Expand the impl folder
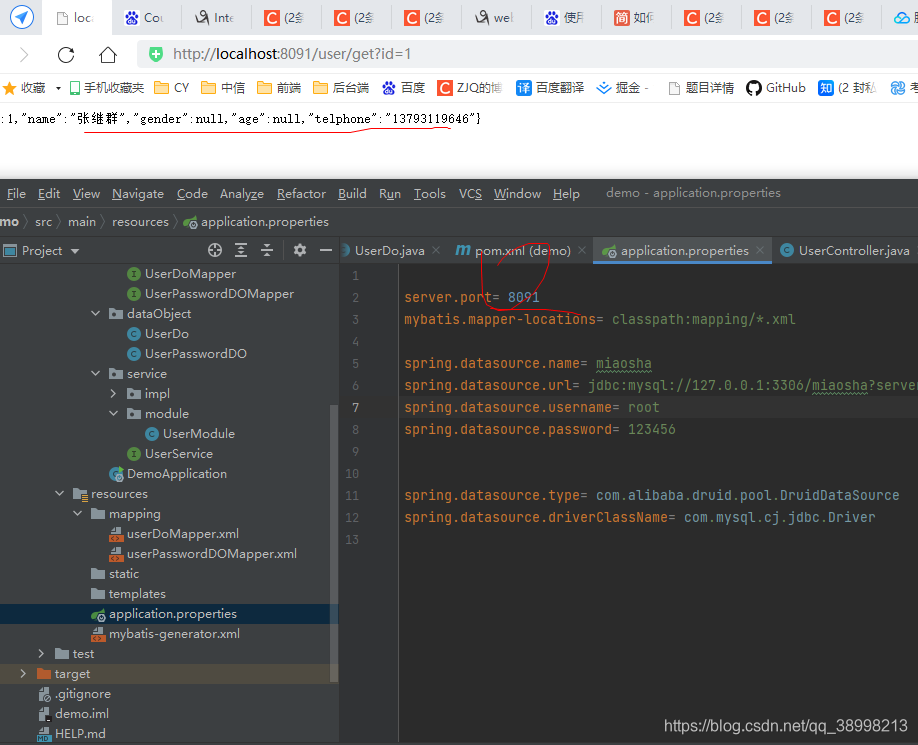This screenshot has width=918, height=745. (x=114, y=393)
